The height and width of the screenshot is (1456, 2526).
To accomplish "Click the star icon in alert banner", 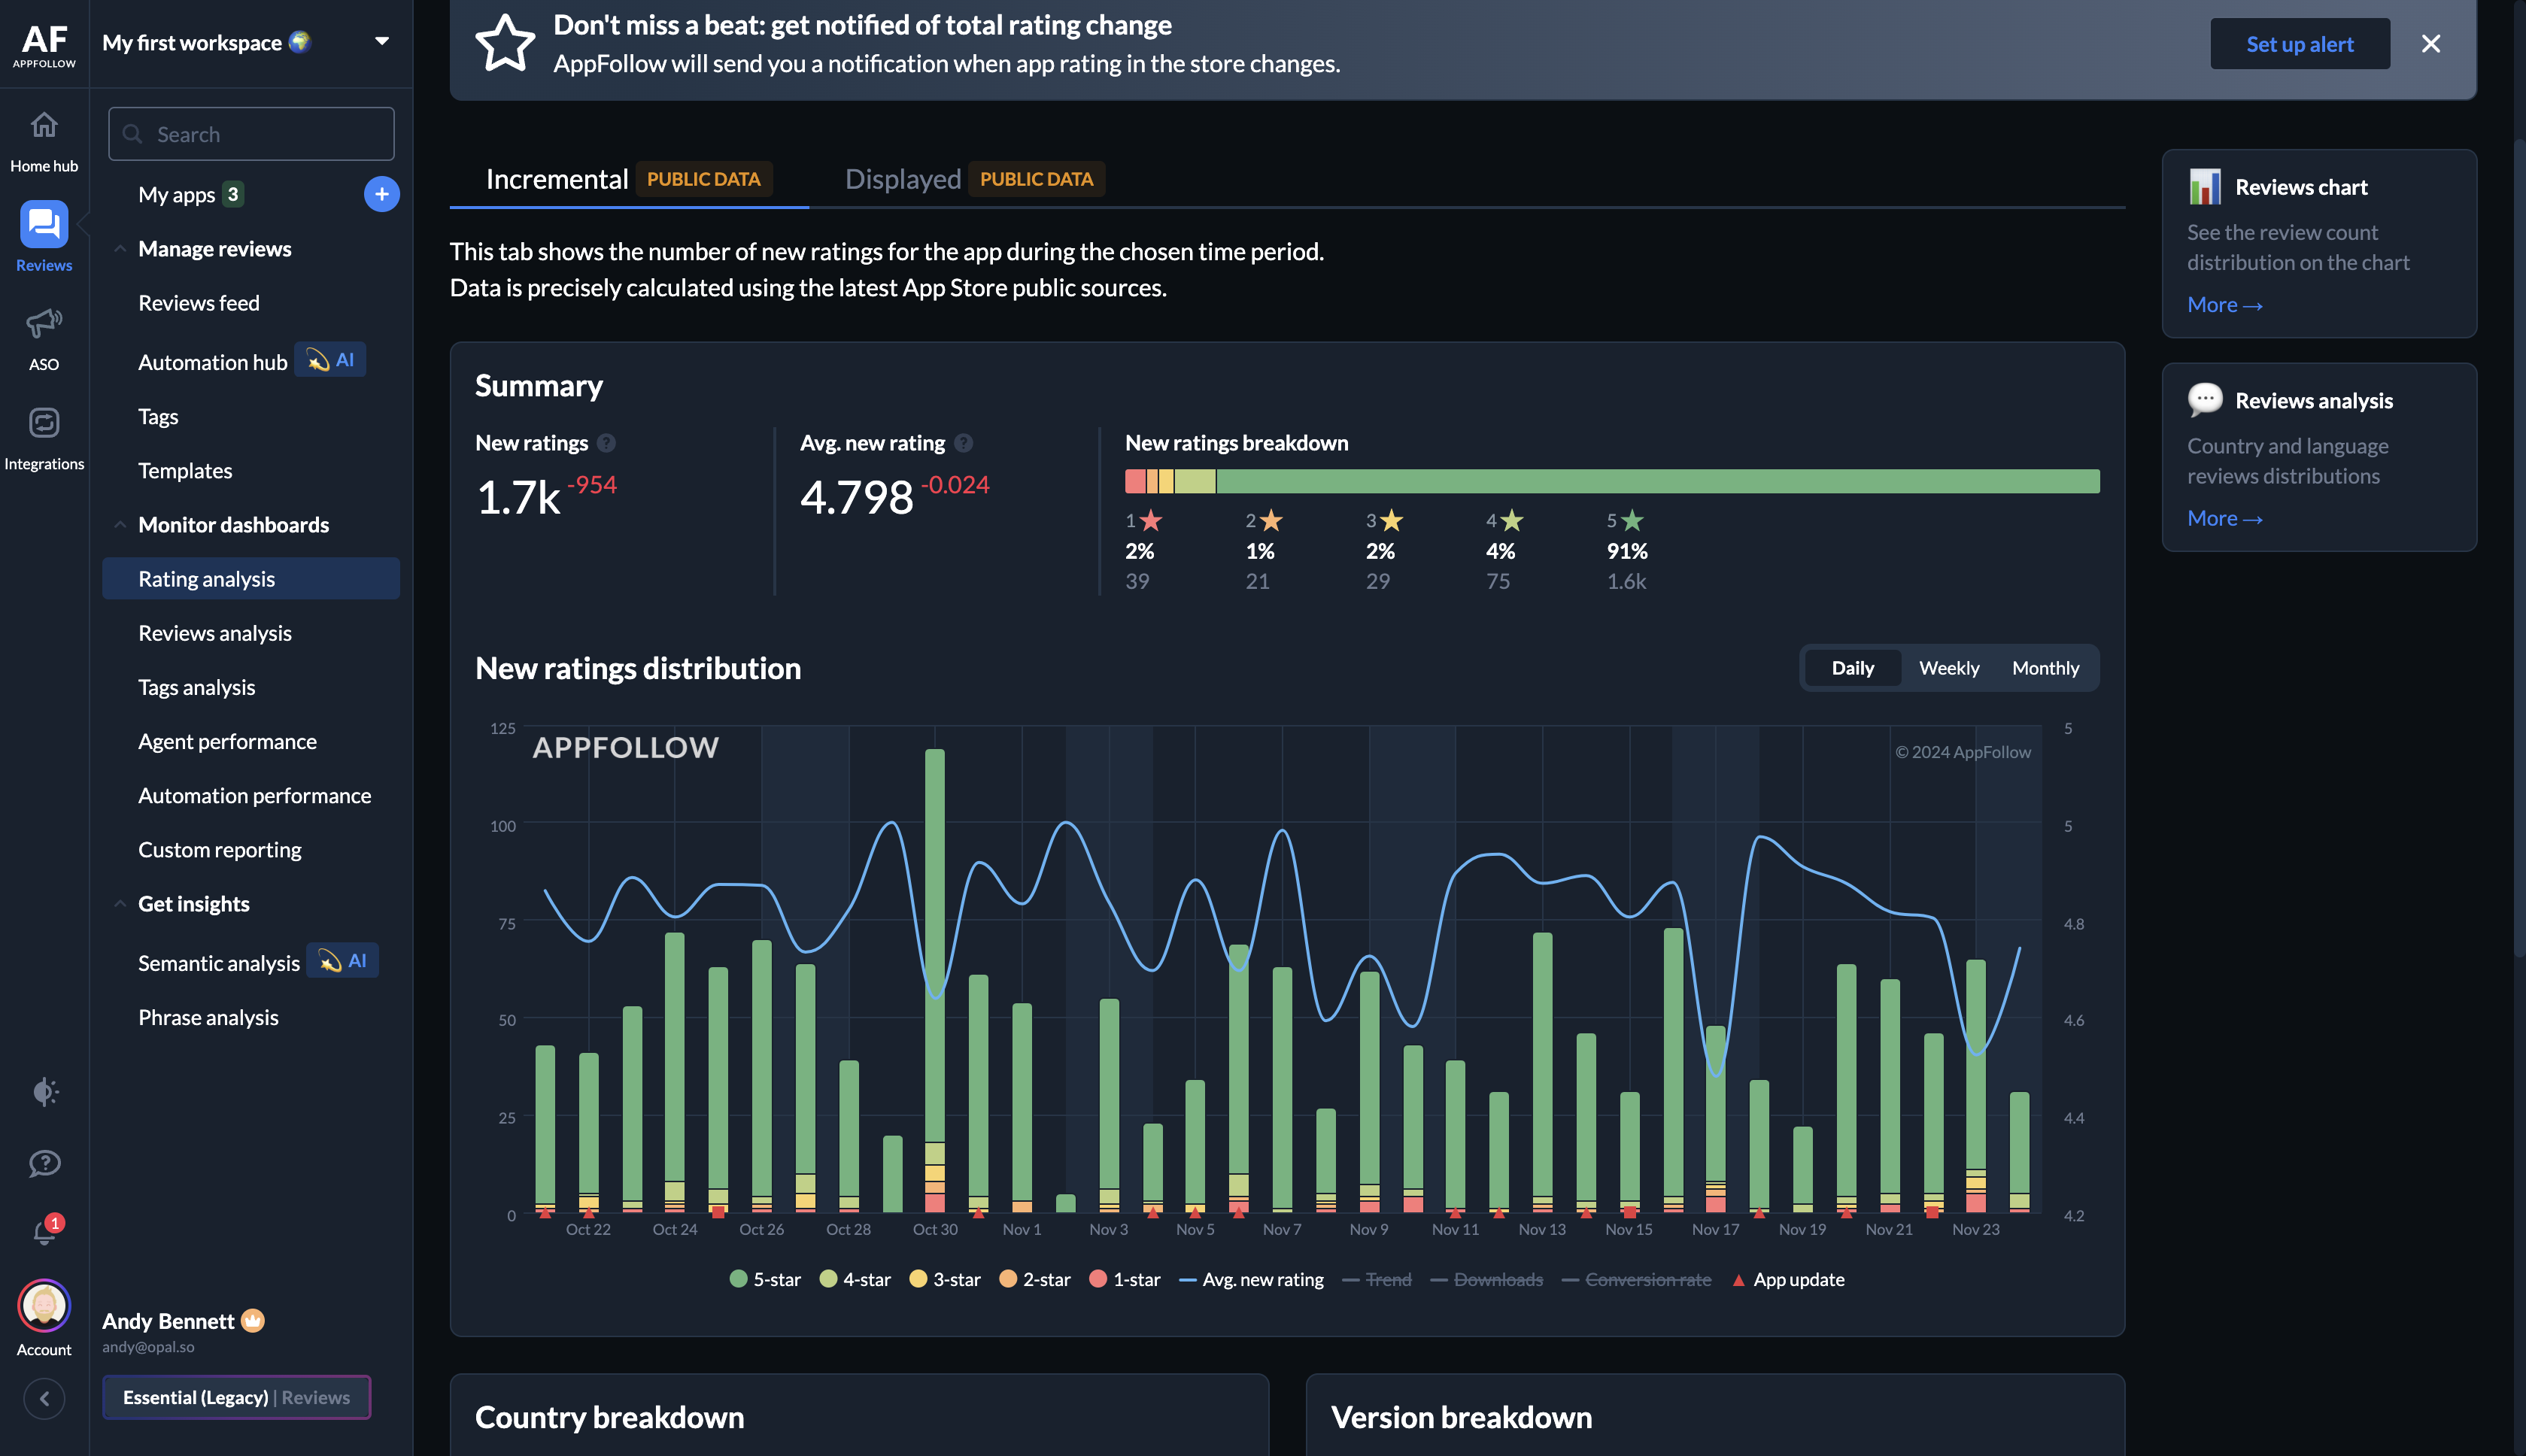I will pyautogui.click(x=504, y=44).
